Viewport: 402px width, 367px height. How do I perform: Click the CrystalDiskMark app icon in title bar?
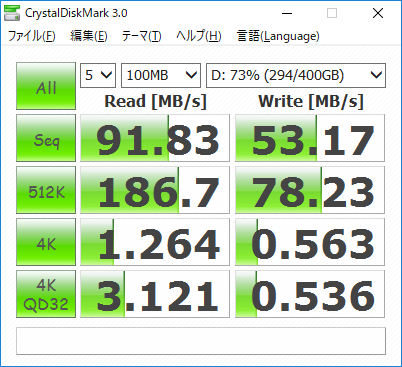point(12,13)
